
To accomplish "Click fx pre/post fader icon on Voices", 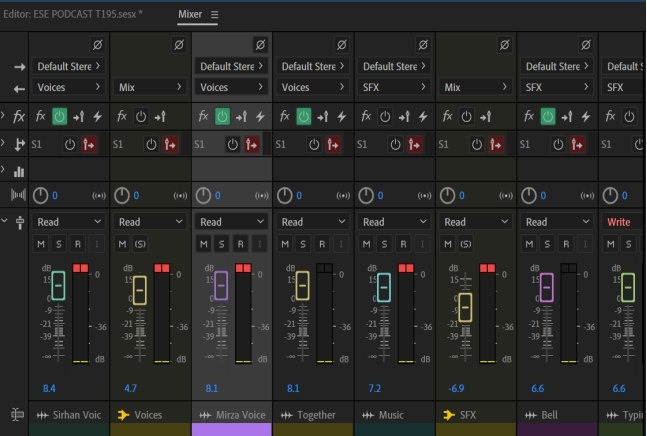I will click(160, 116).
